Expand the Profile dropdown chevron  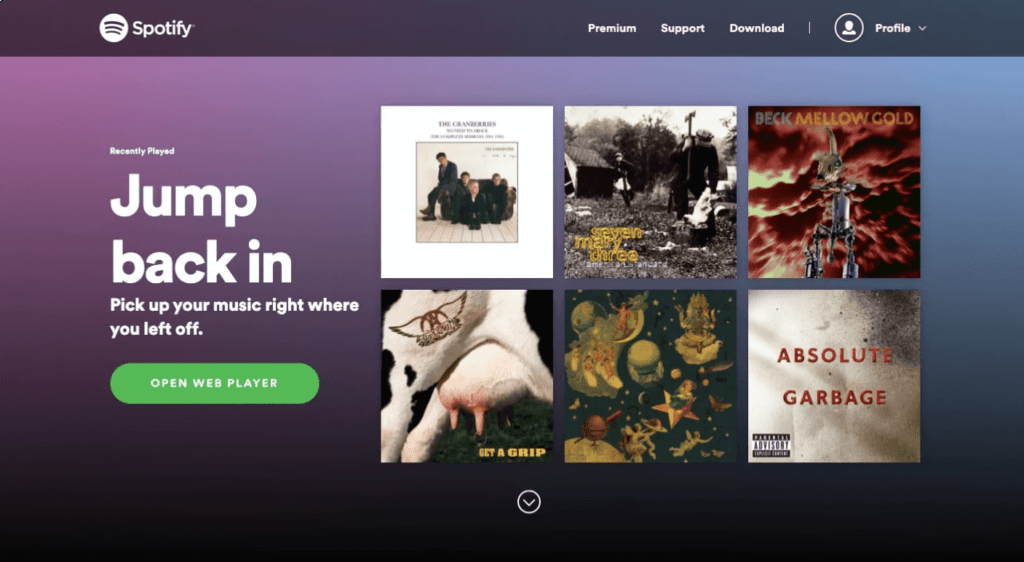922,29
